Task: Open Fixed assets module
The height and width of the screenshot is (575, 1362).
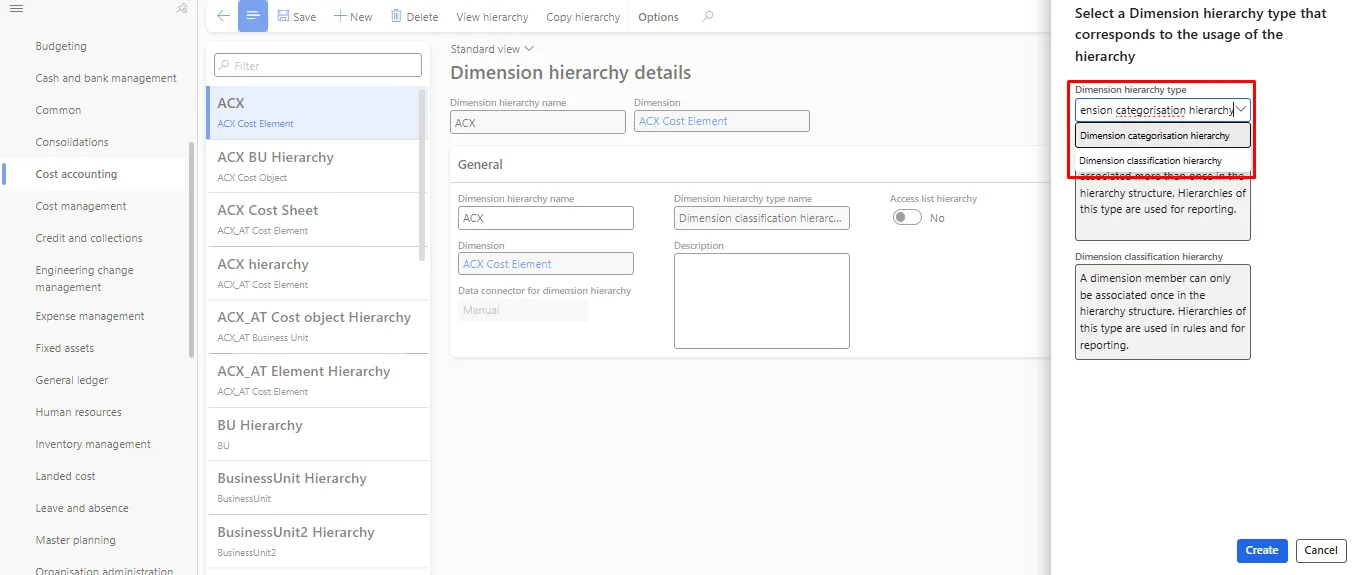Action: [x=65, y=348]
